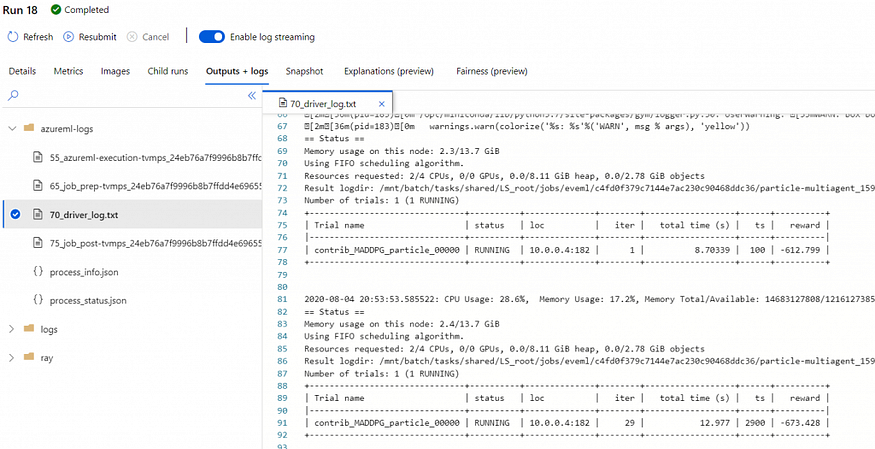Click total time value 12.977
This screenshot has height=449, width=875.
pos(714,423)
